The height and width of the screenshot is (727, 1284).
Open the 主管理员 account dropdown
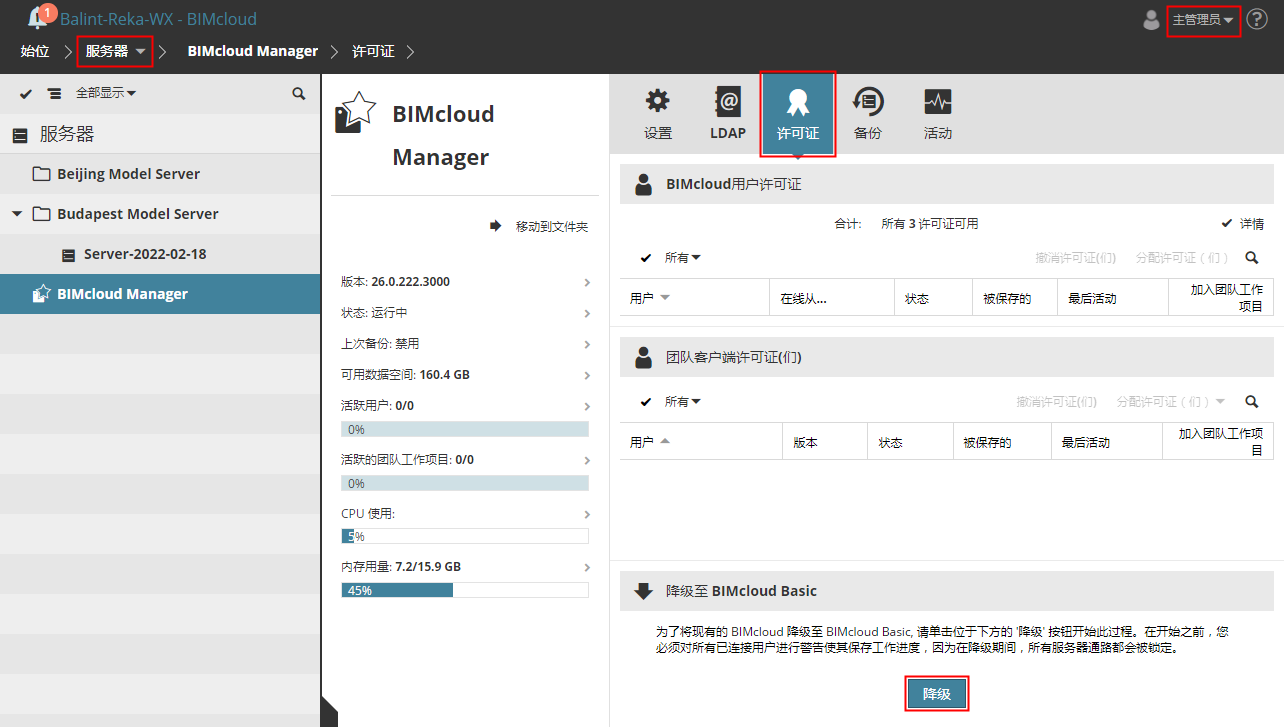(1203, 20)
